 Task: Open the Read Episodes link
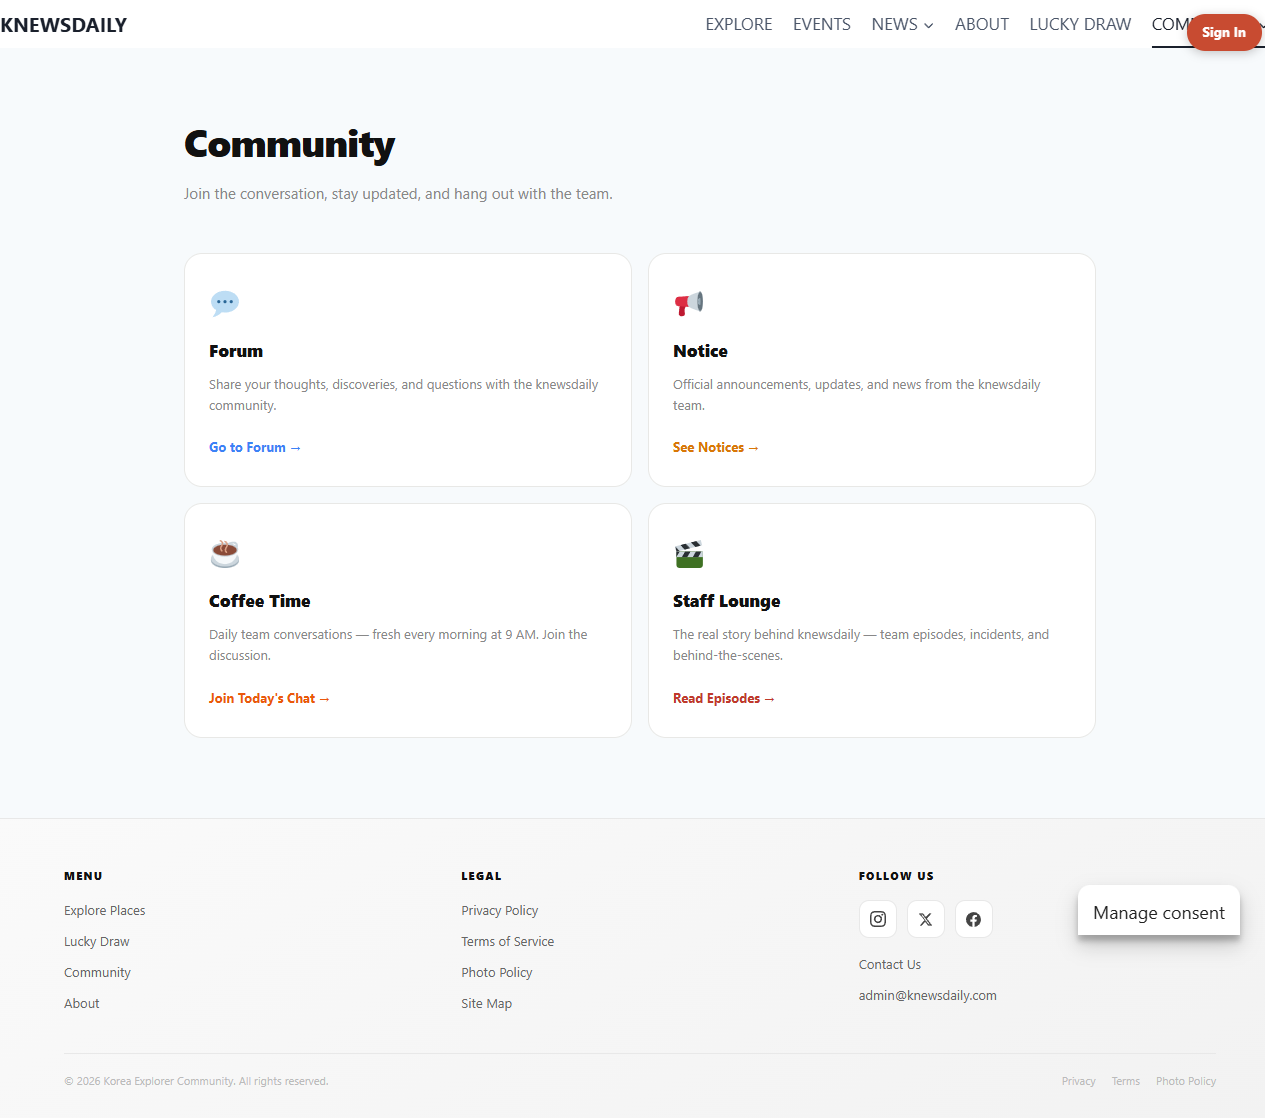(x=723, y=698)
